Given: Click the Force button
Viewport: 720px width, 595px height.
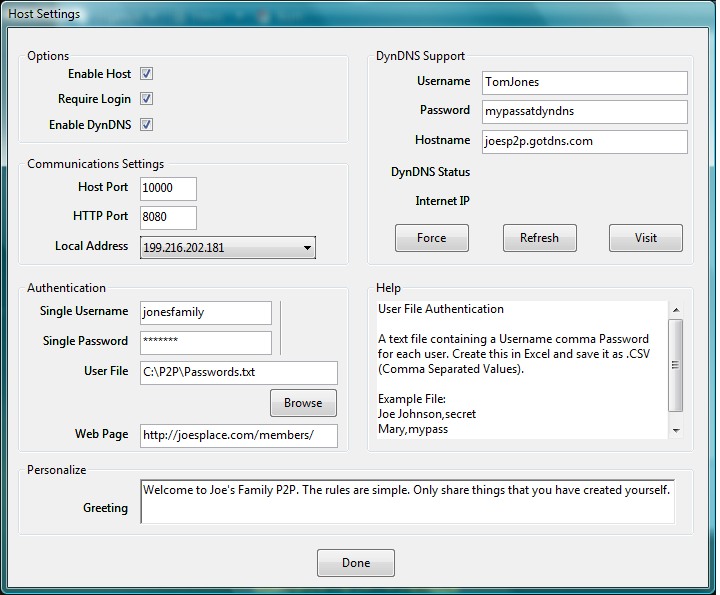Looking at the screenshot, I should [x=432, y=238].
